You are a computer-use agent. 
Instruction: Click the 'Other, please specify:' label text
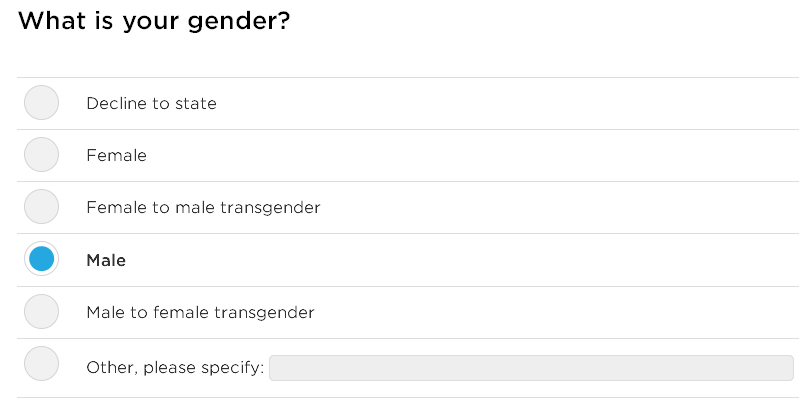[x=175, y=367]
